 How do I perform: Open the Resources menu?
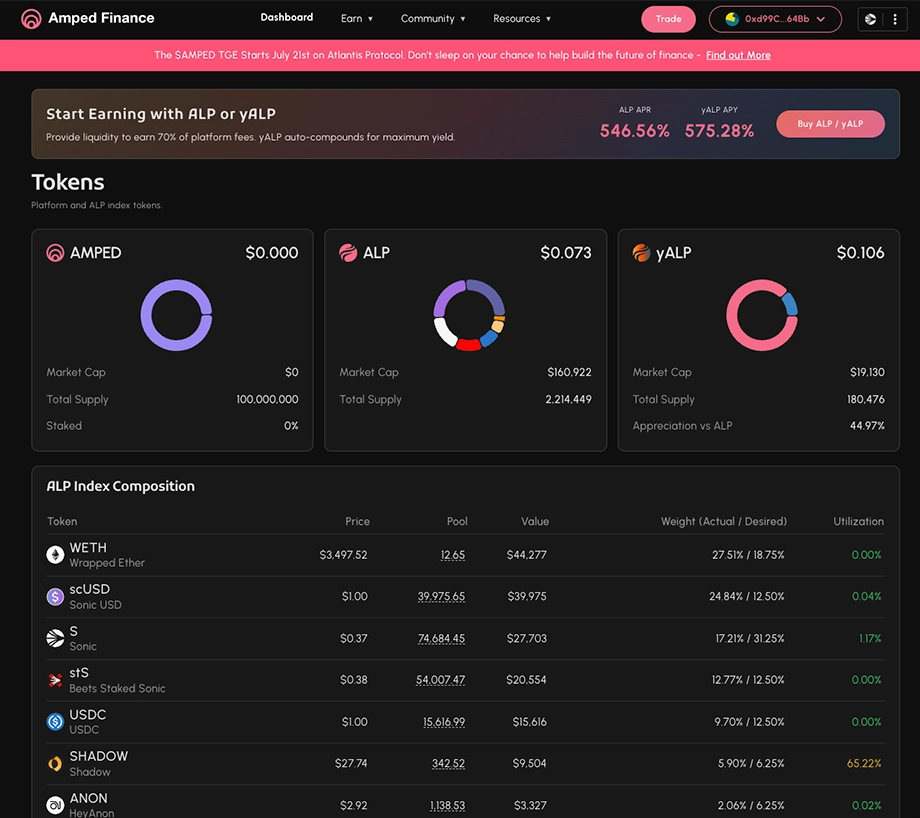(x=522, y=19)
